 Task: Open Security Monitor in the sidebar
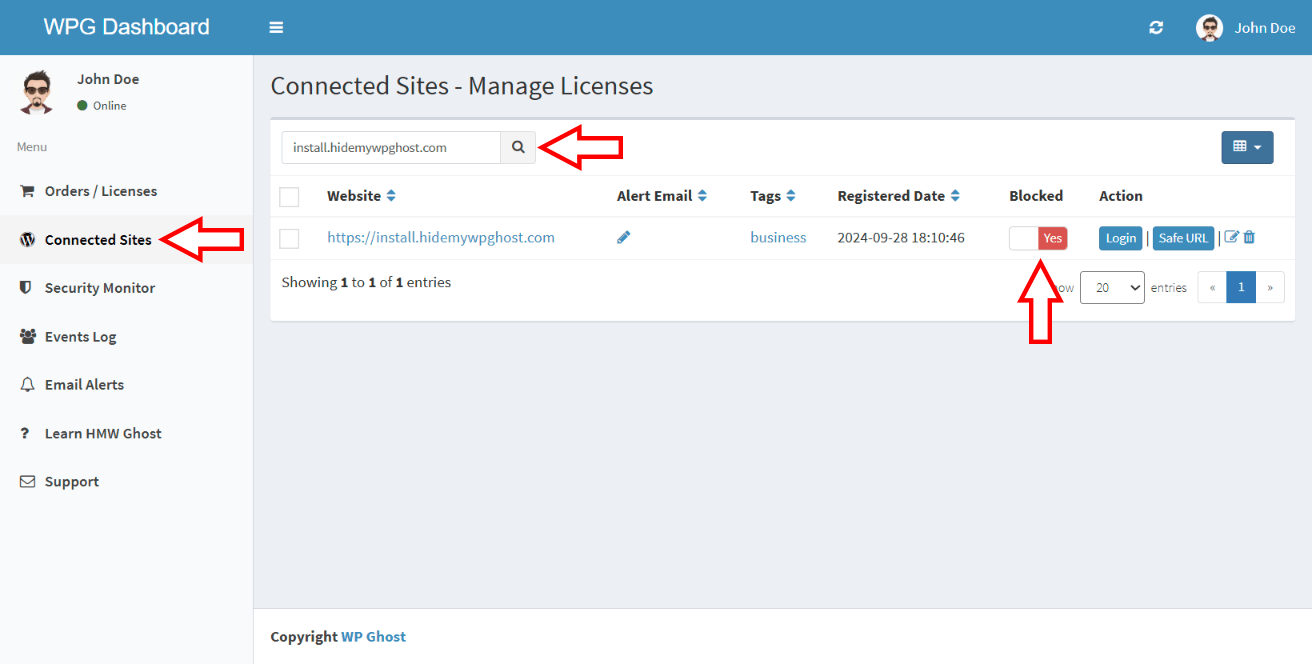[100, 288]
